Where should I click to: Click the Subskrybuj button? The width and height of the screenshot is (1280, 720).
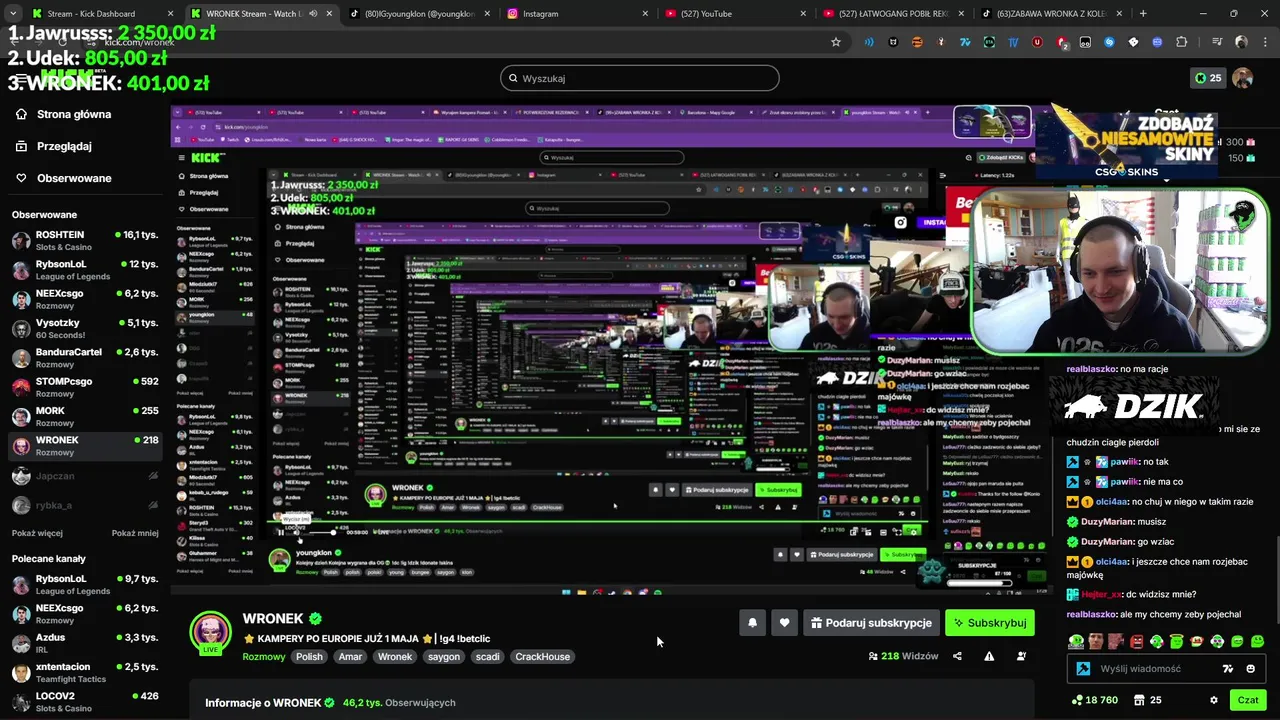990,623
